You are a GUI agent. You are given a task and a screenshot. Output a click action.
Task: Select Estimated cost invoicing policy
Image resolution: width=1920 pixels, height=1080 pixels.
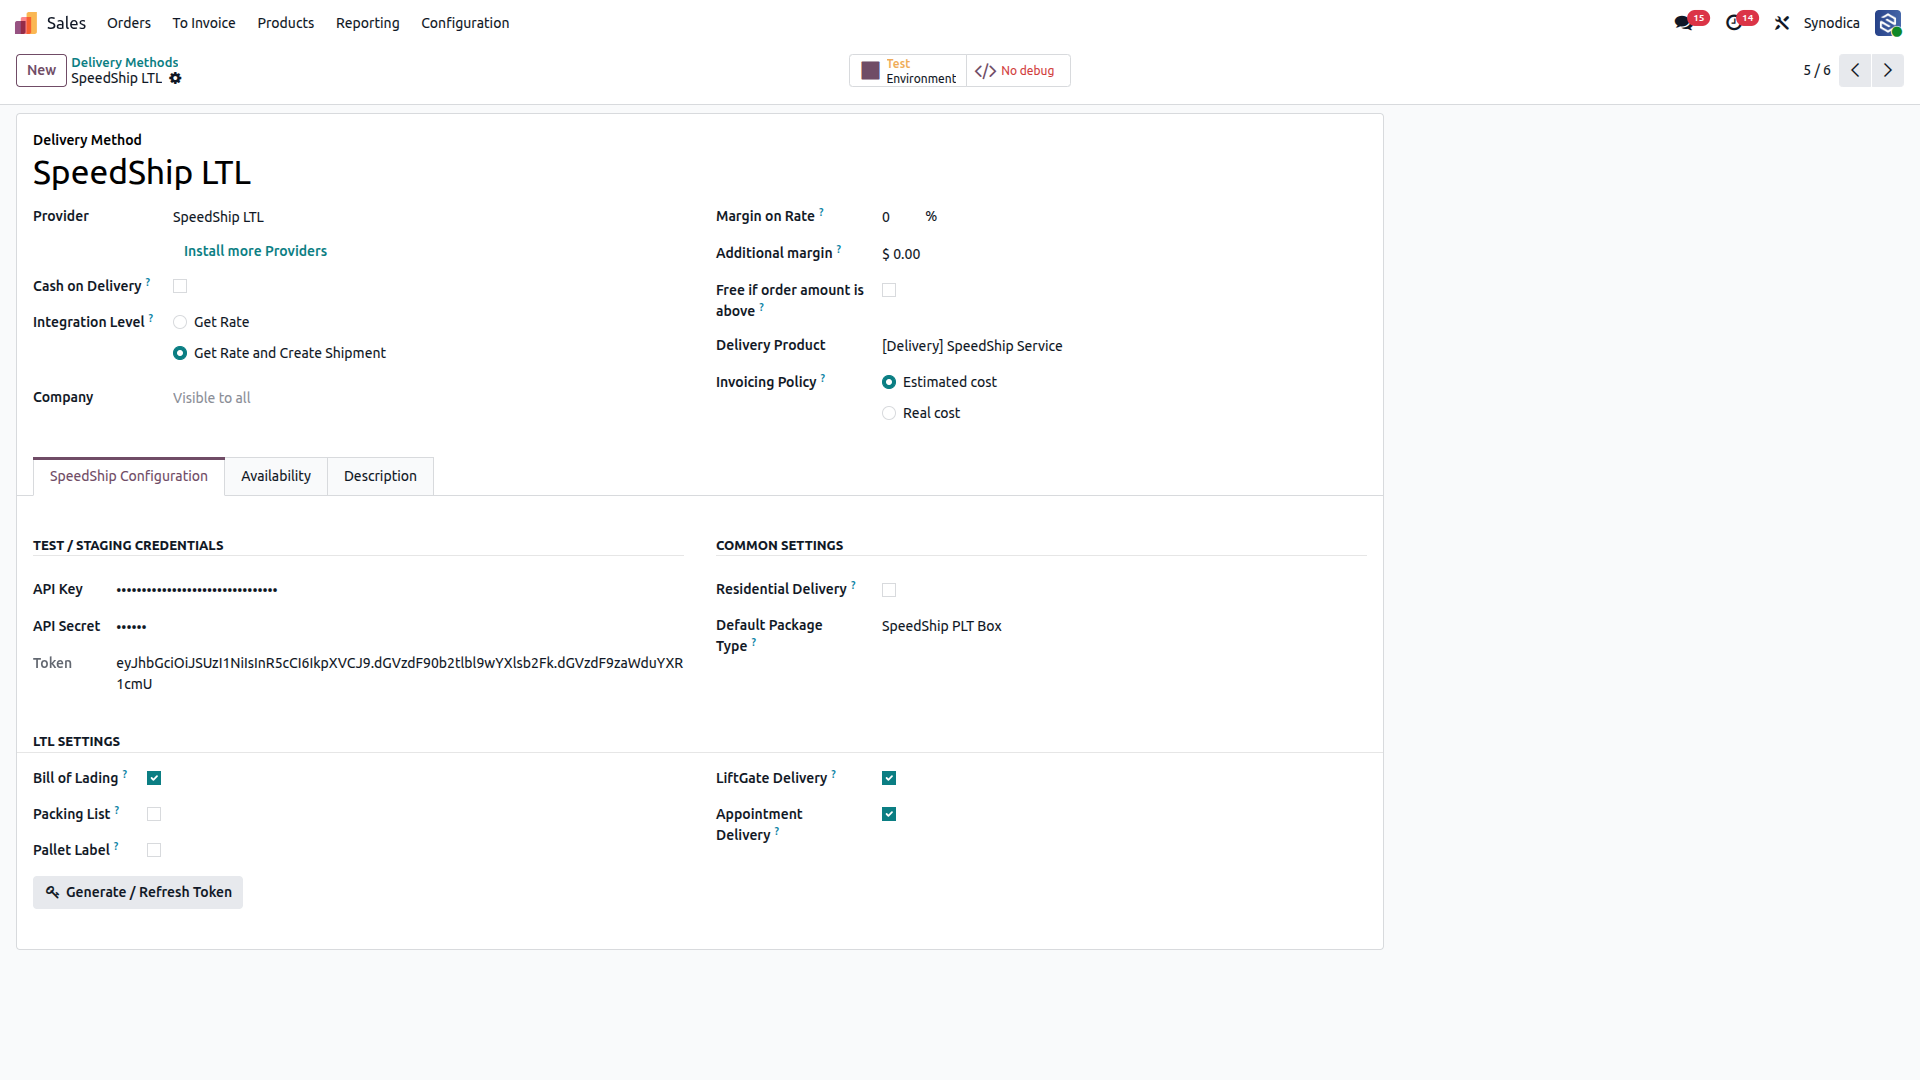click(889, 382)
